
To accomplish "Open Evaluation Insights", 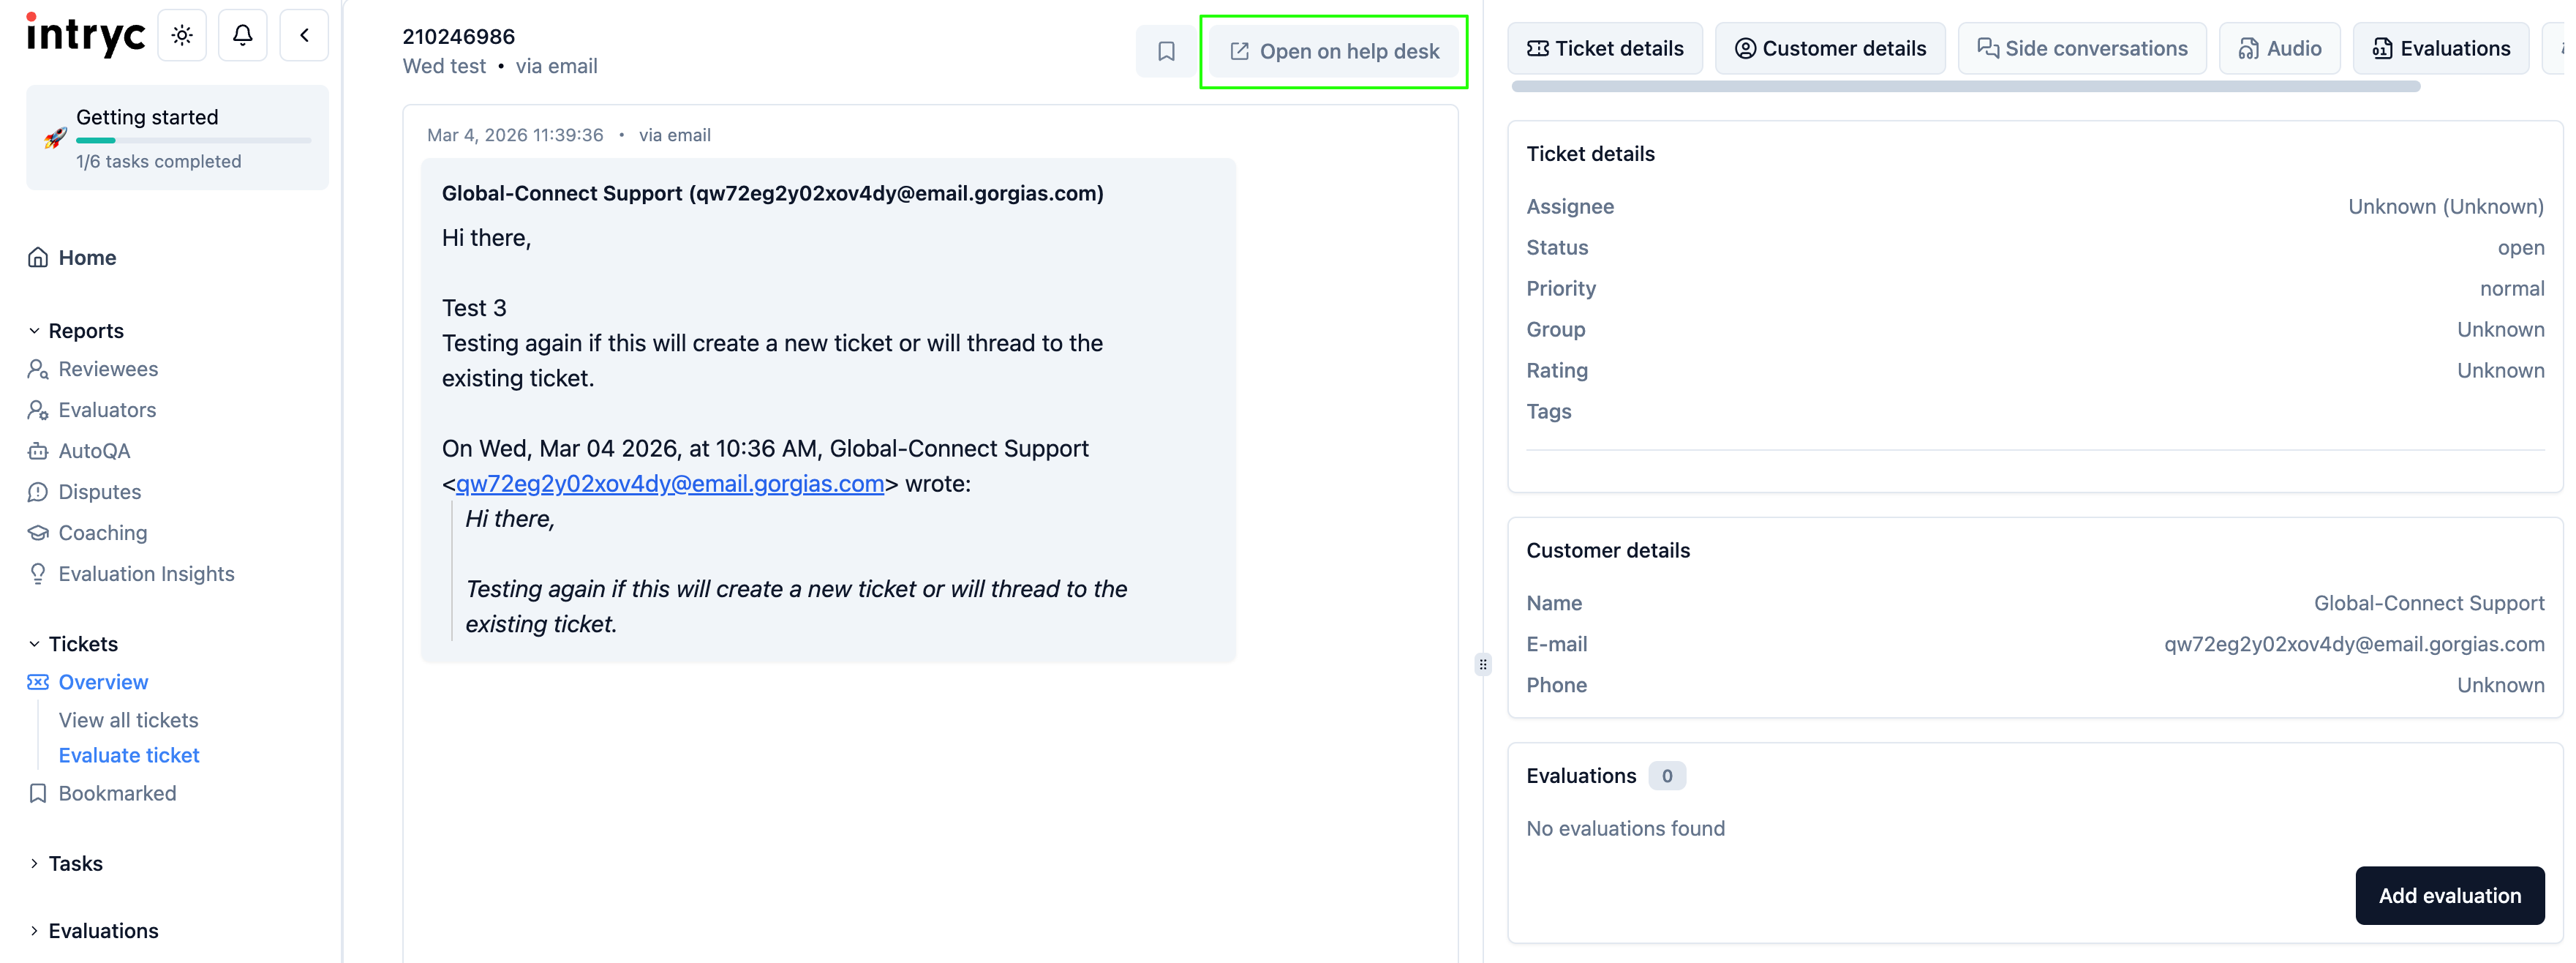I will [x=146, y=574].
